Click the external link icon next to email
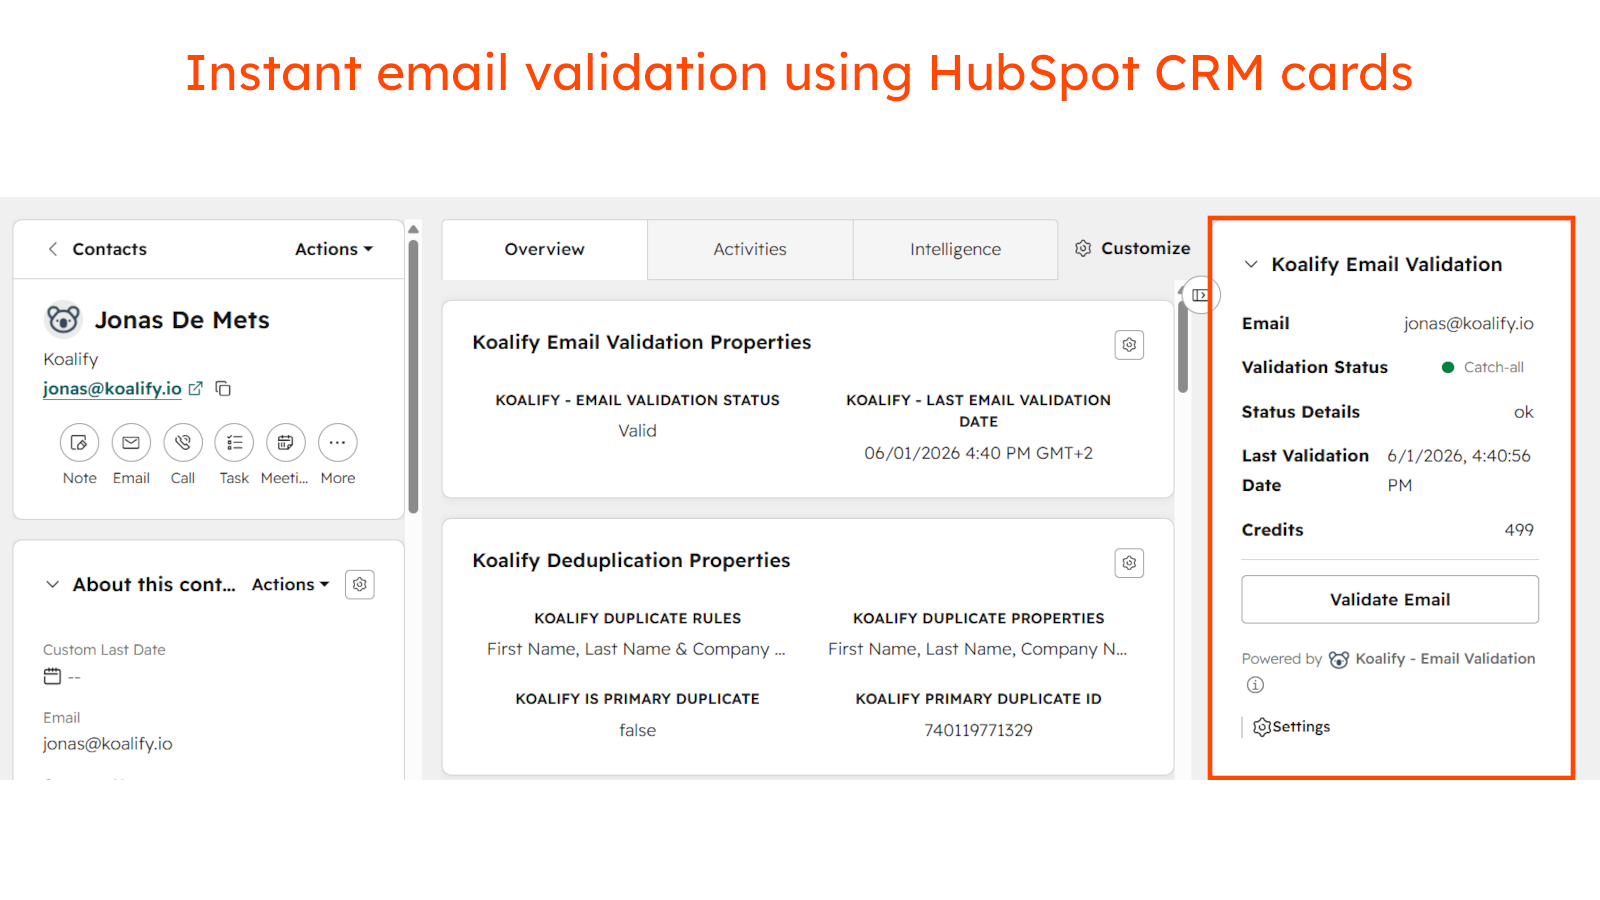 click(x=196, y=388)
